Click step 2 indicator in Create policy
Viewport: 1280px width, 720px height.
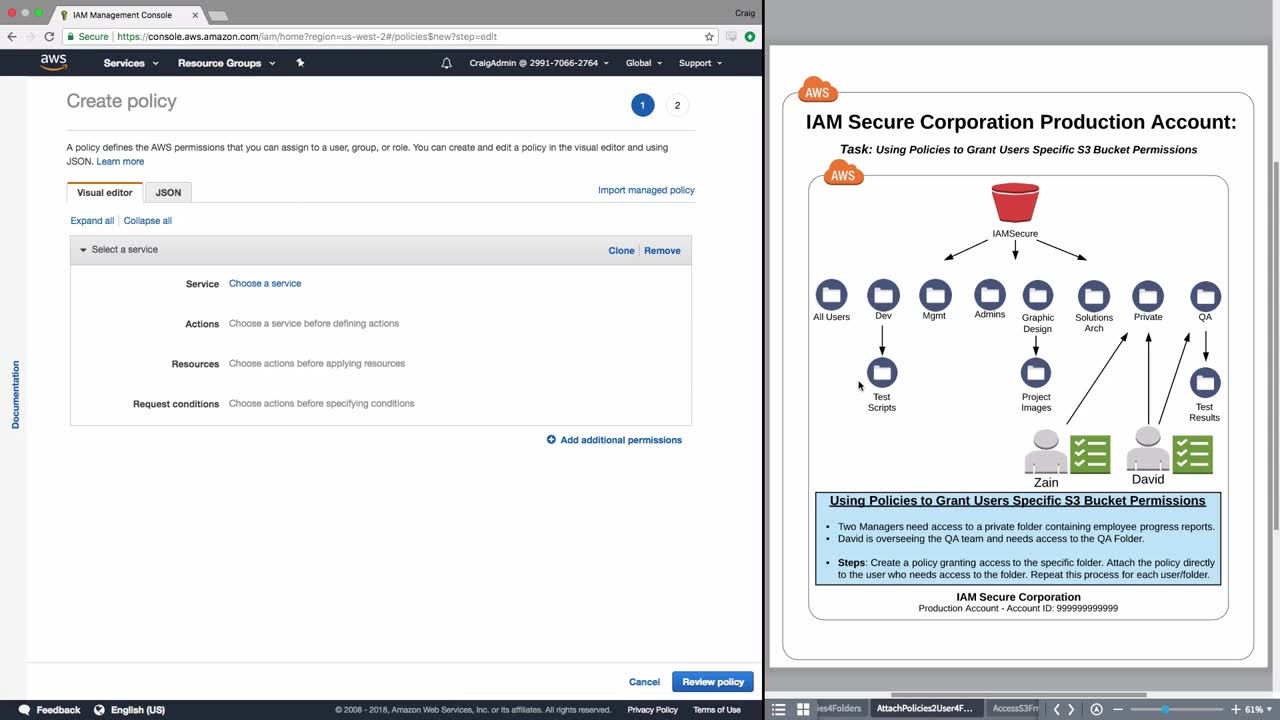pyautogui.click(x=677, y=105)
